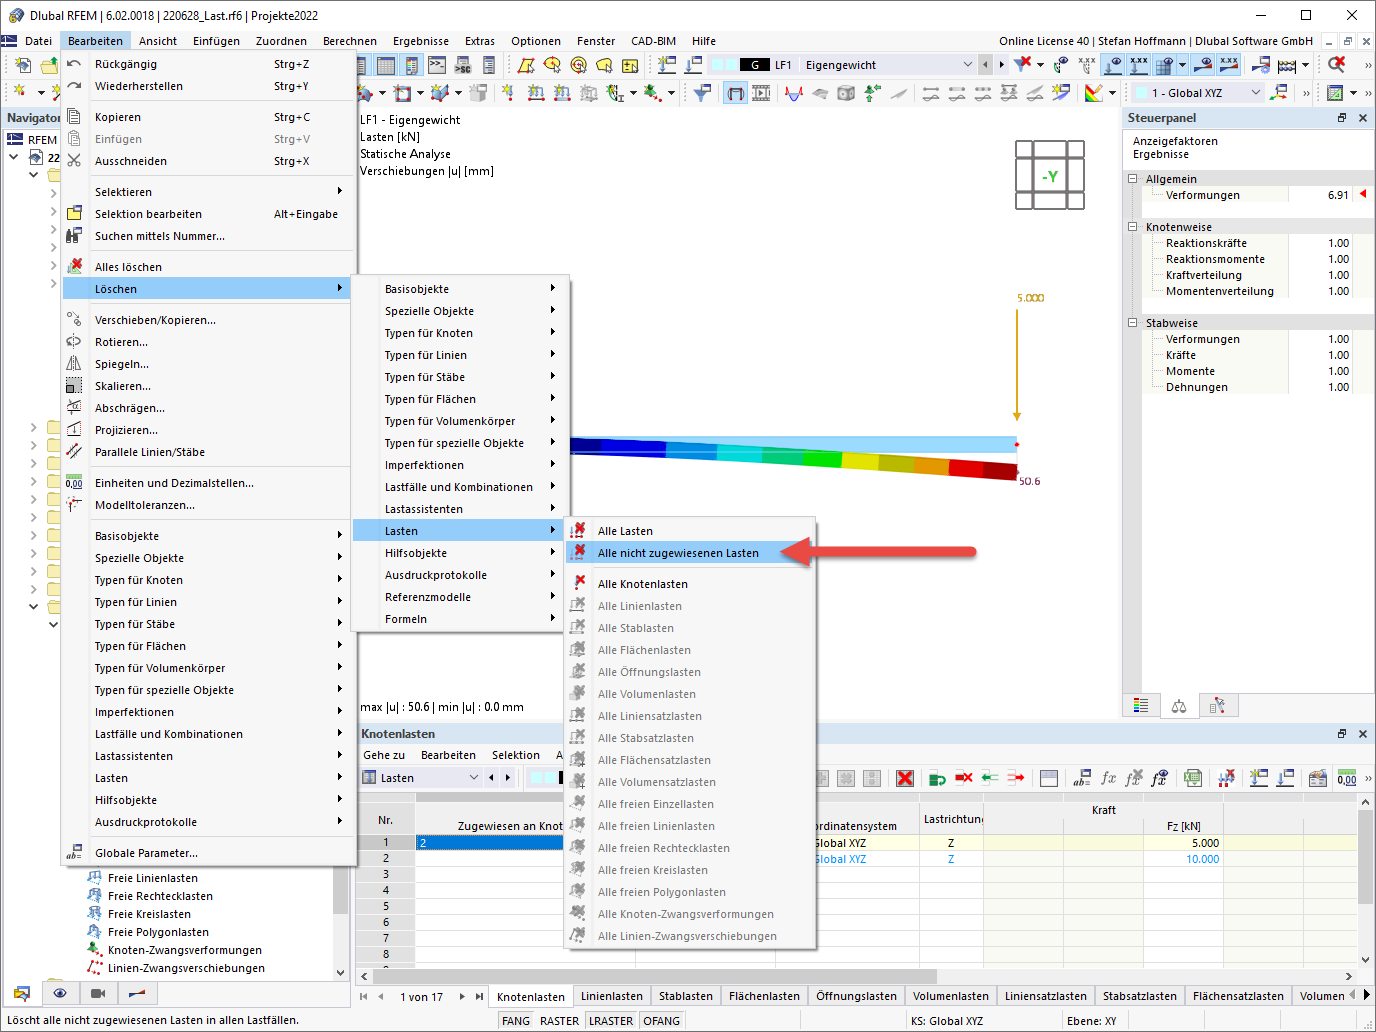1376x1032 pixels.
Task: Jump to the last table page
Action: [480, 996]
